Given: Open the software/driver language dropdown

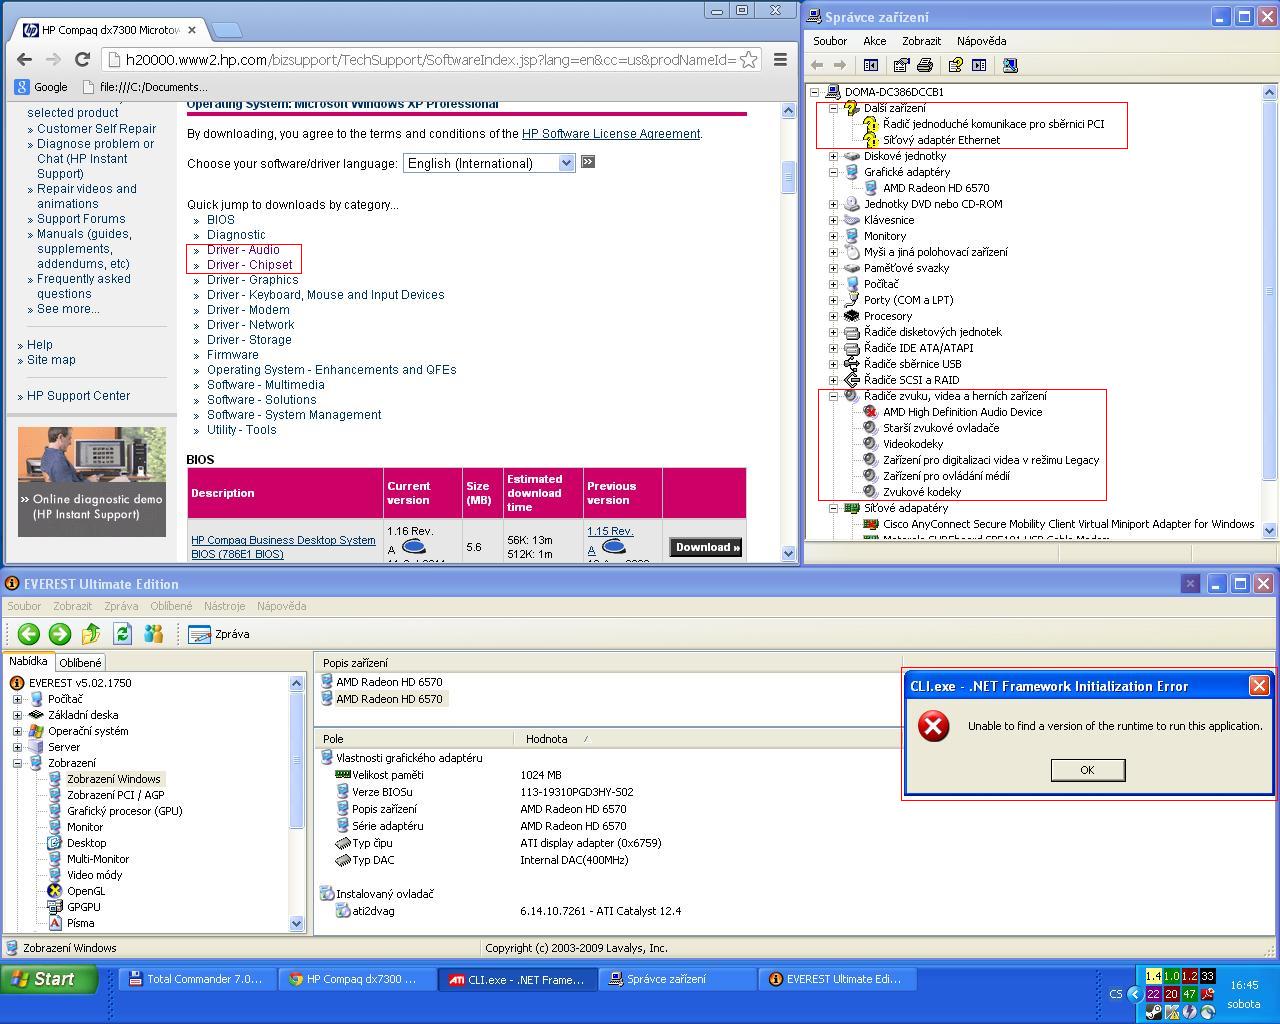Looking at the screenshot, I should [x=489, y=163].
